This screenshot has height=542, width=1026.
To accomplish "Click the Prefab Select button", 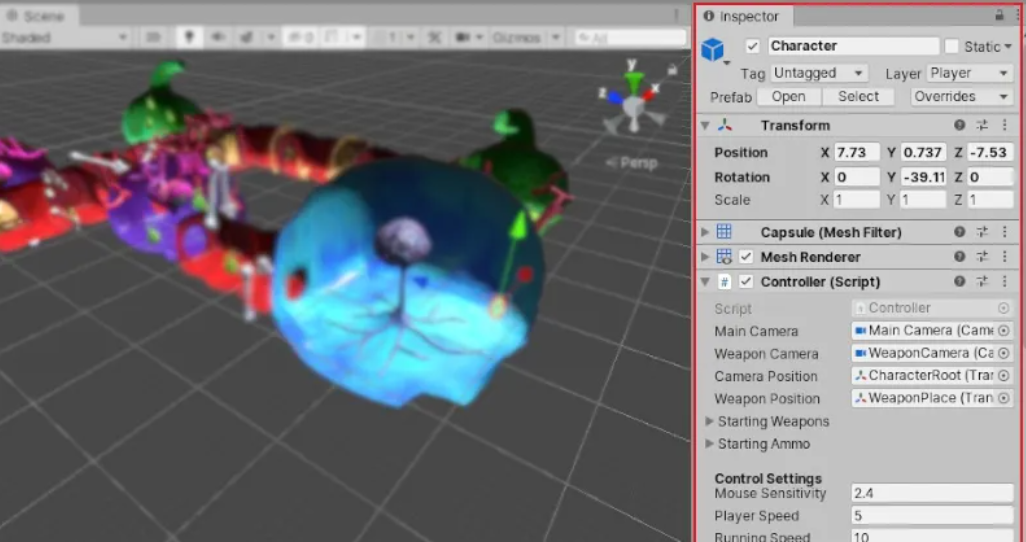I will tap(858, 97).
